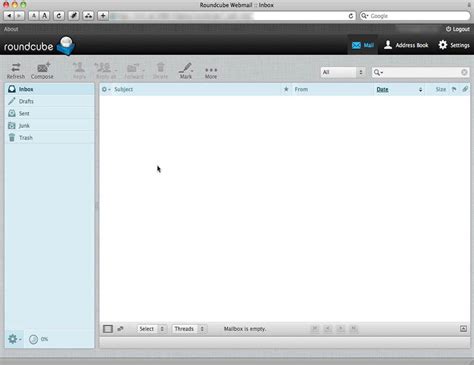Open the All message filter dropdown
Screen dimensions: 474x365
(x=342, y=72)
